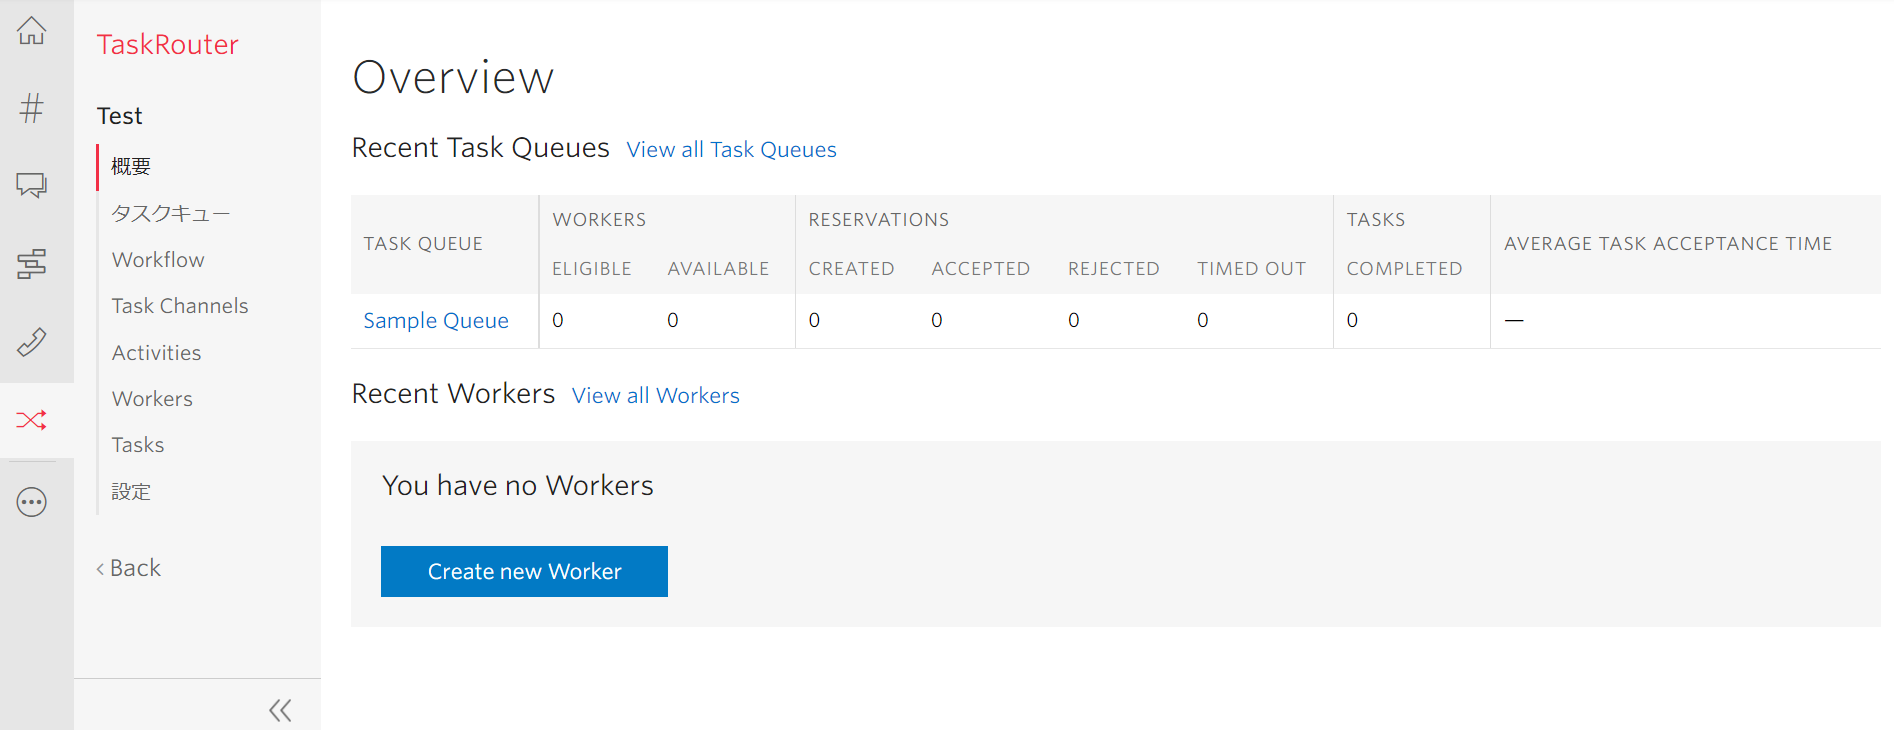Screen dimensions: 1894x730
Task: Click the ELIGIBLE column header
Action: point(592,269)
